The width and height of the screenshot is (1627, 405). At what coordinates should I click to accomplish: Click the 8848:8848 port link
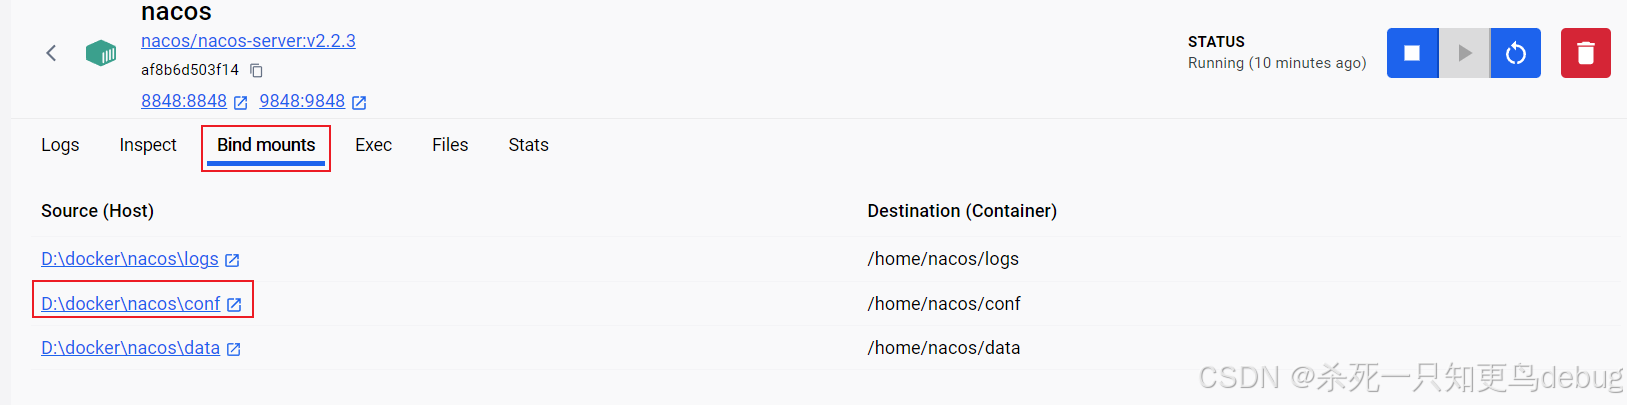pos(184,101)
